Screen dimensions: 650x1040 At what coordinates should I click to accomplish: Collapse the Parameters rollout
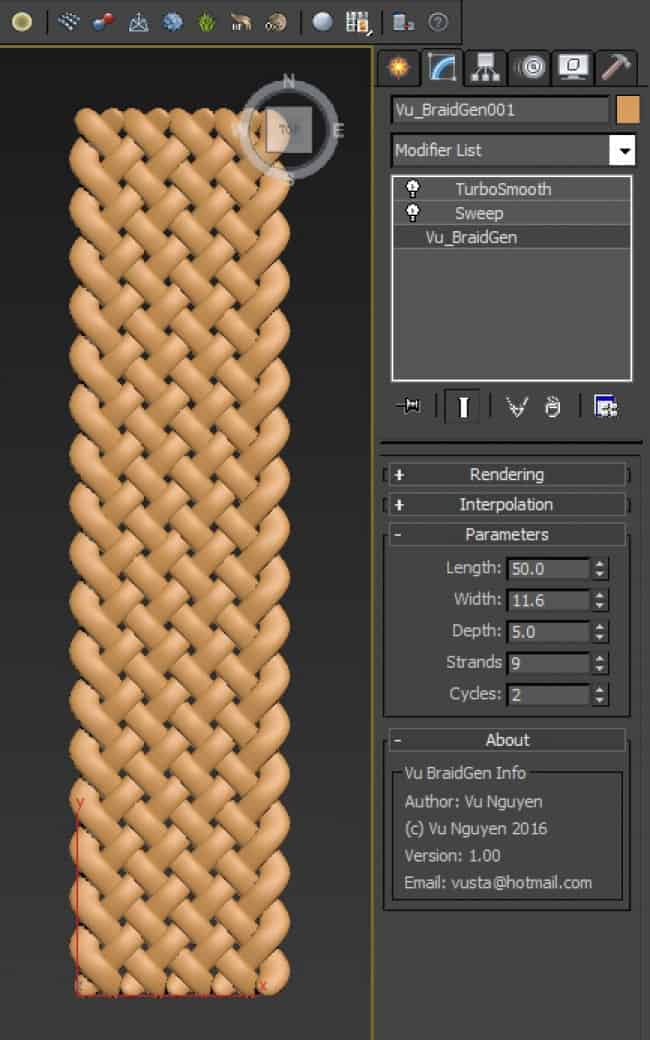(x=506, y=534)
